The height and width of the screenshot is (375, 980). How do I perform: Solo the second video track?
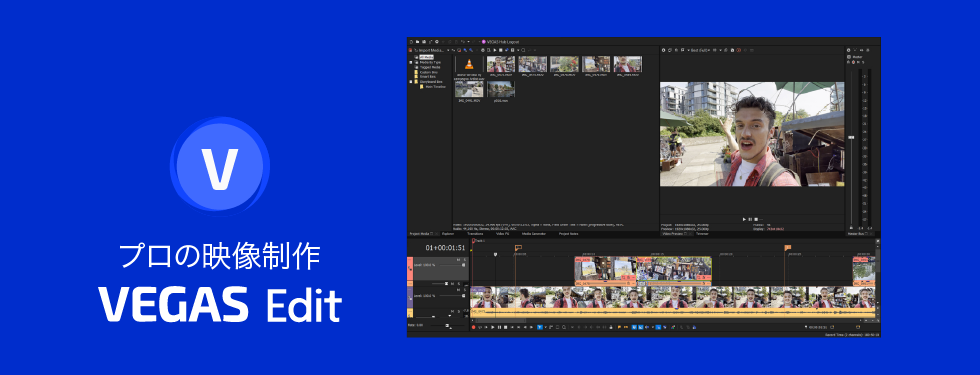(465, 290)
